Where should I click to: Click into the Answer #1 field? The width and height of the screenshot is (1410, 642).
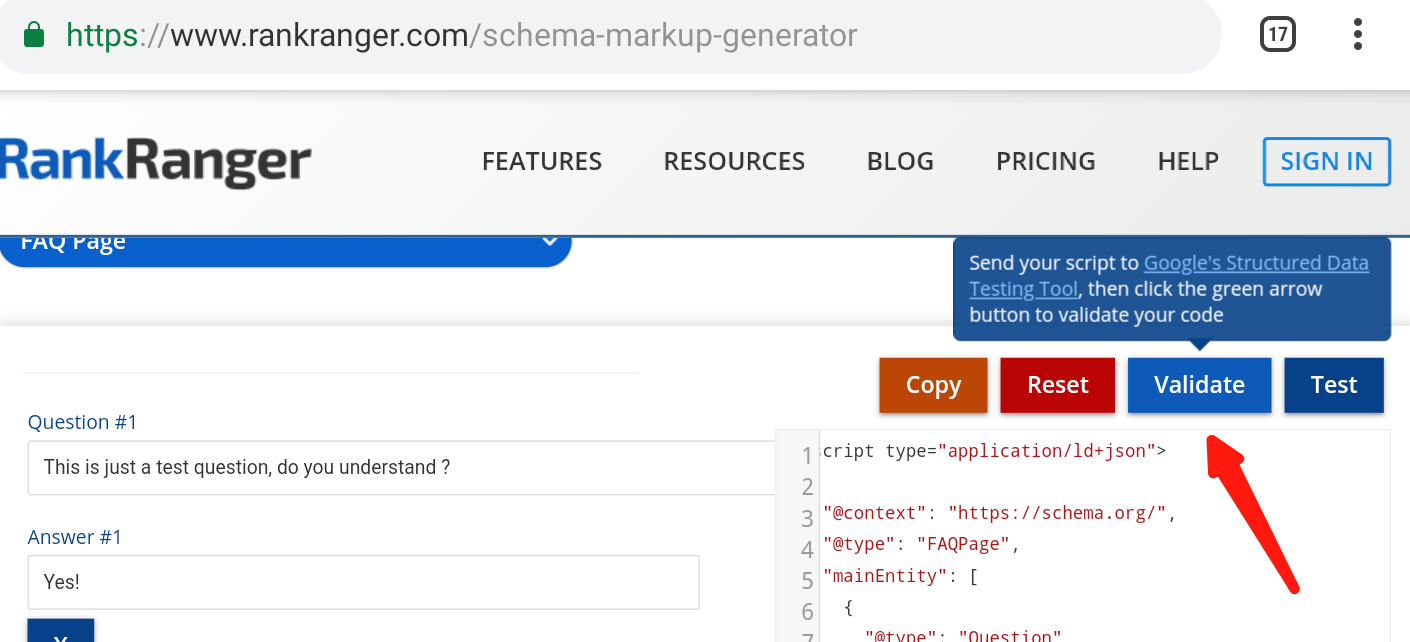click(362, 582)
